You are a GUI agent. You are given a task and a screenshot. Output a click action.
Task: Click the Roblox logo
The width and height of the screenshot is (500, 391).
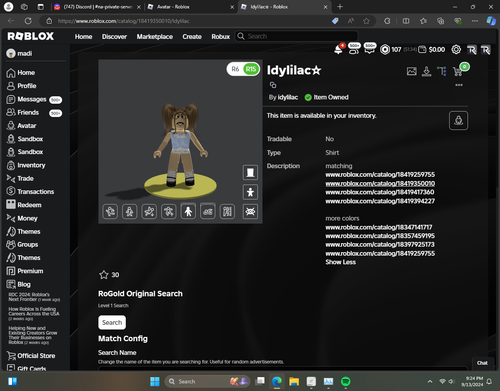point(31,36)
